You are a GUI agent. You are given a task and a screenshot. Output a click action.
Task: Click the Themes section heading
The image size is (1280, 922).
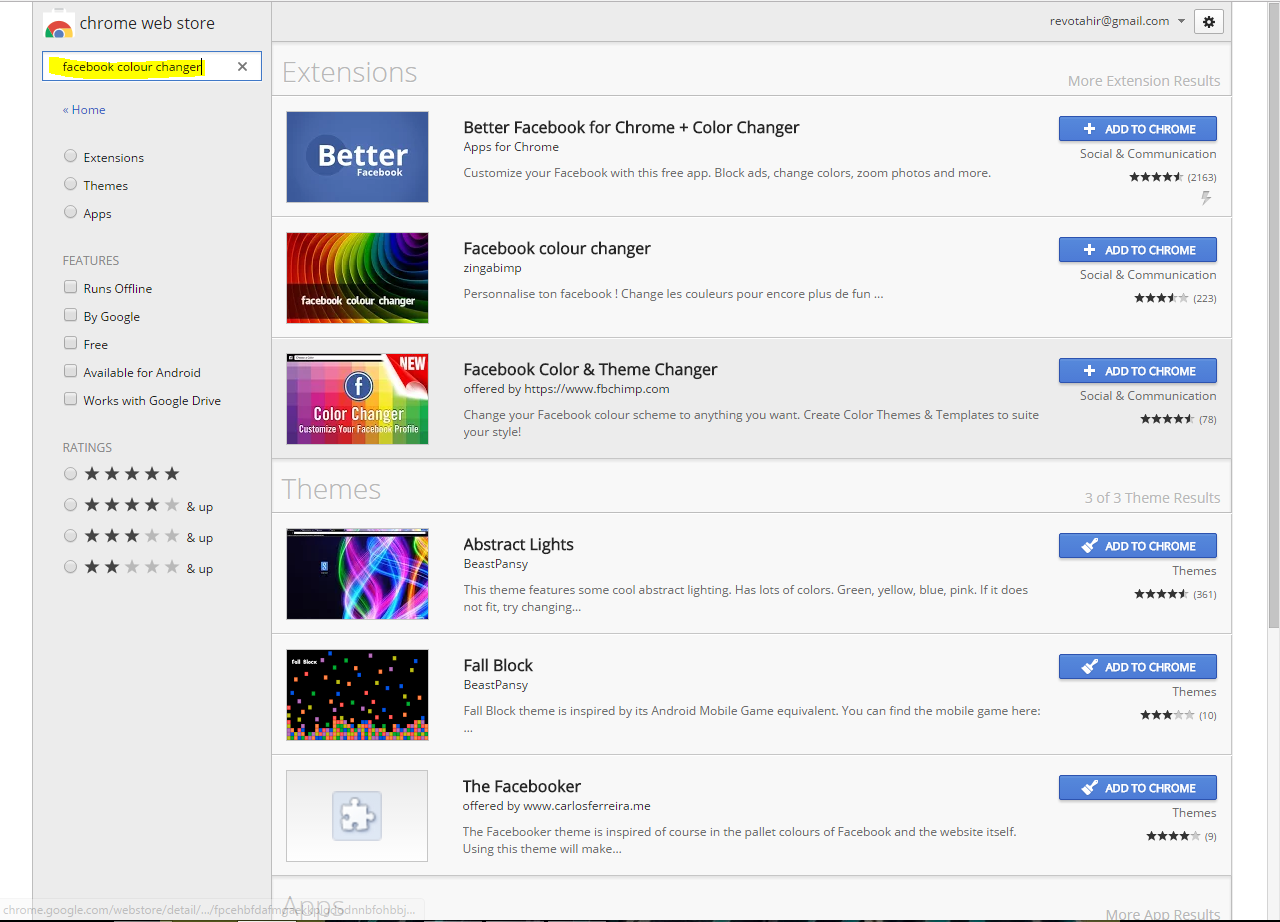coord(331,489)
